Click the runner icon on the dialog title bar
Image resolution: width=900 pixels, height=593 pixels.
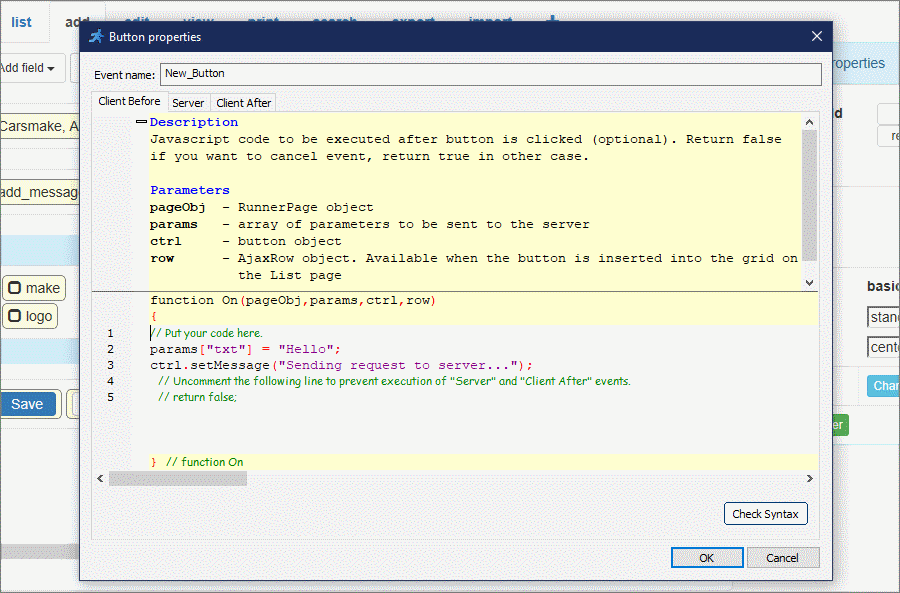click(x=96, y=36)
